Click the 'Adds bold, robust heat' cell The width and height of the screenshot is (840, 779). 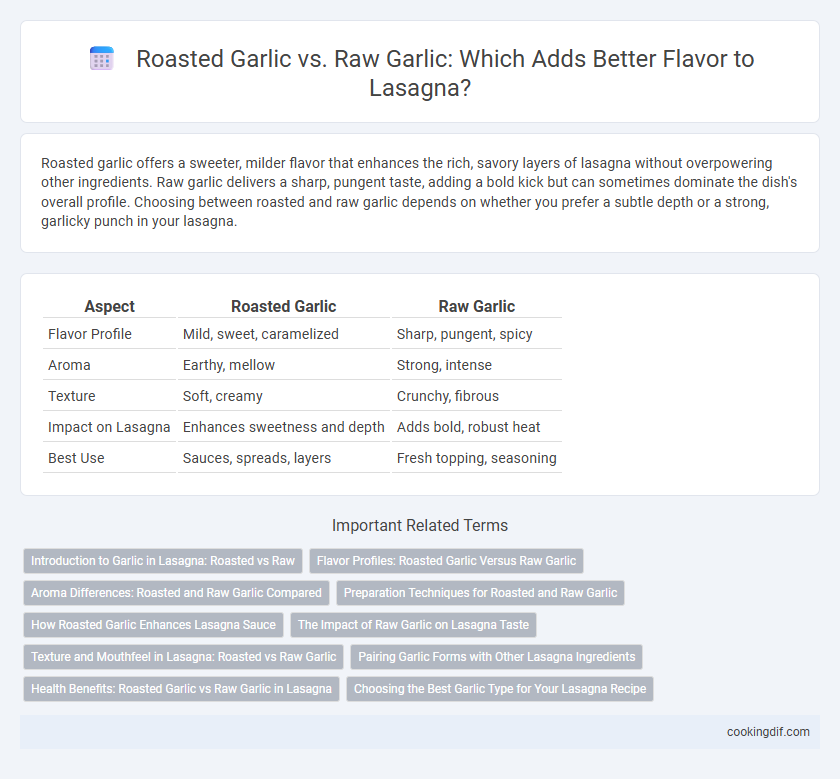pos(468,427)
